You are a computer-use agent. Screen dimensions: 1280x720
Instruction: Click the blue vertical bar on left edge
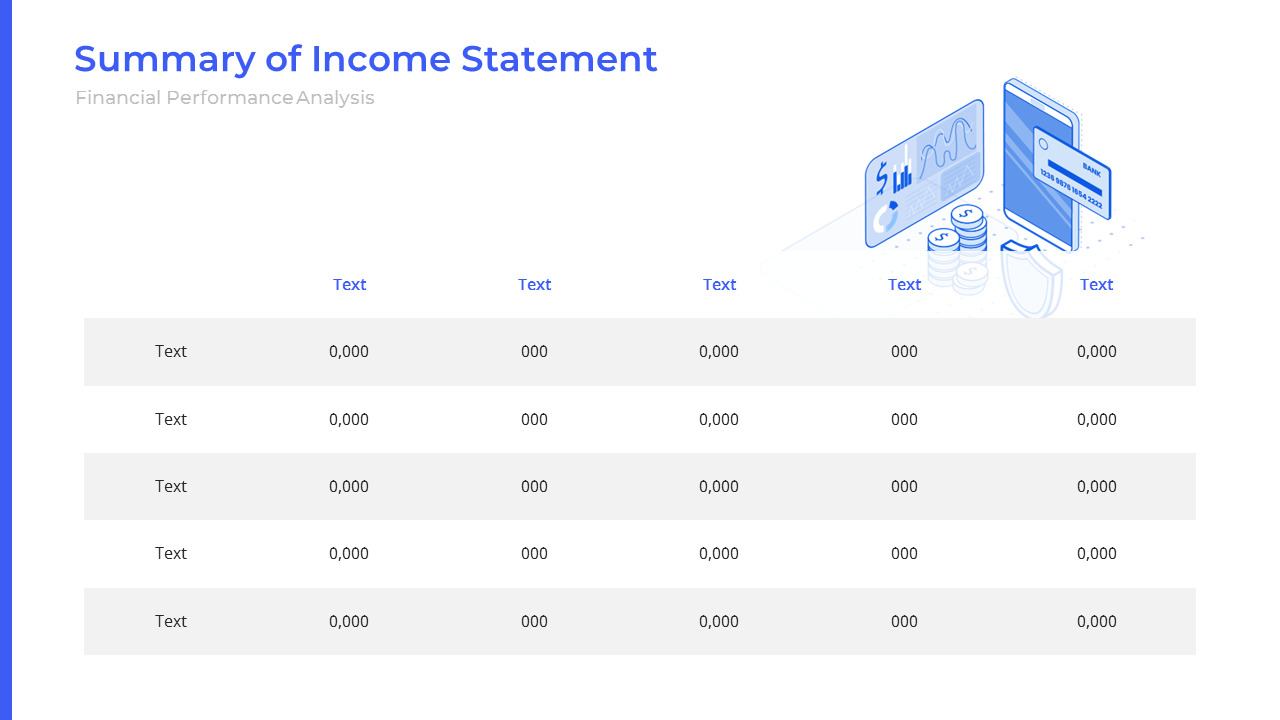pyautogui.click(x=5, y=360)
